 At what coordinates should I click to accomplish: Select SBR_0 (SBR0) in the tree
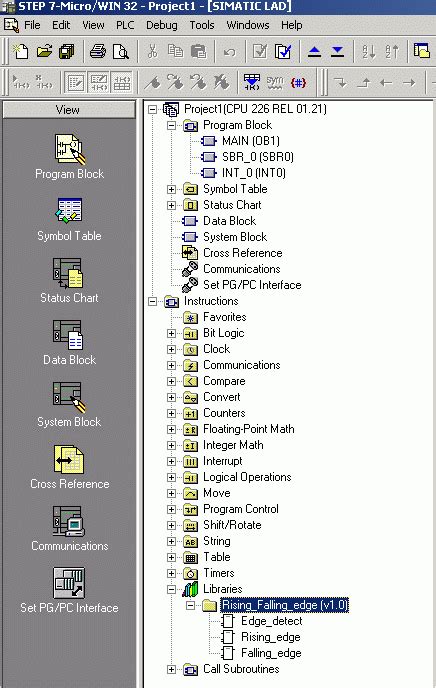click(257, 157)
